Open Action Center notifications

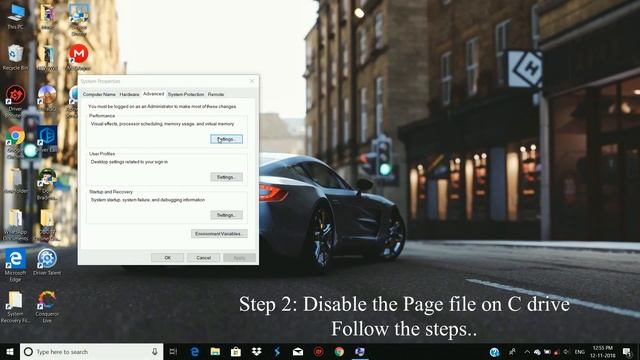click(x=627, y=351)
